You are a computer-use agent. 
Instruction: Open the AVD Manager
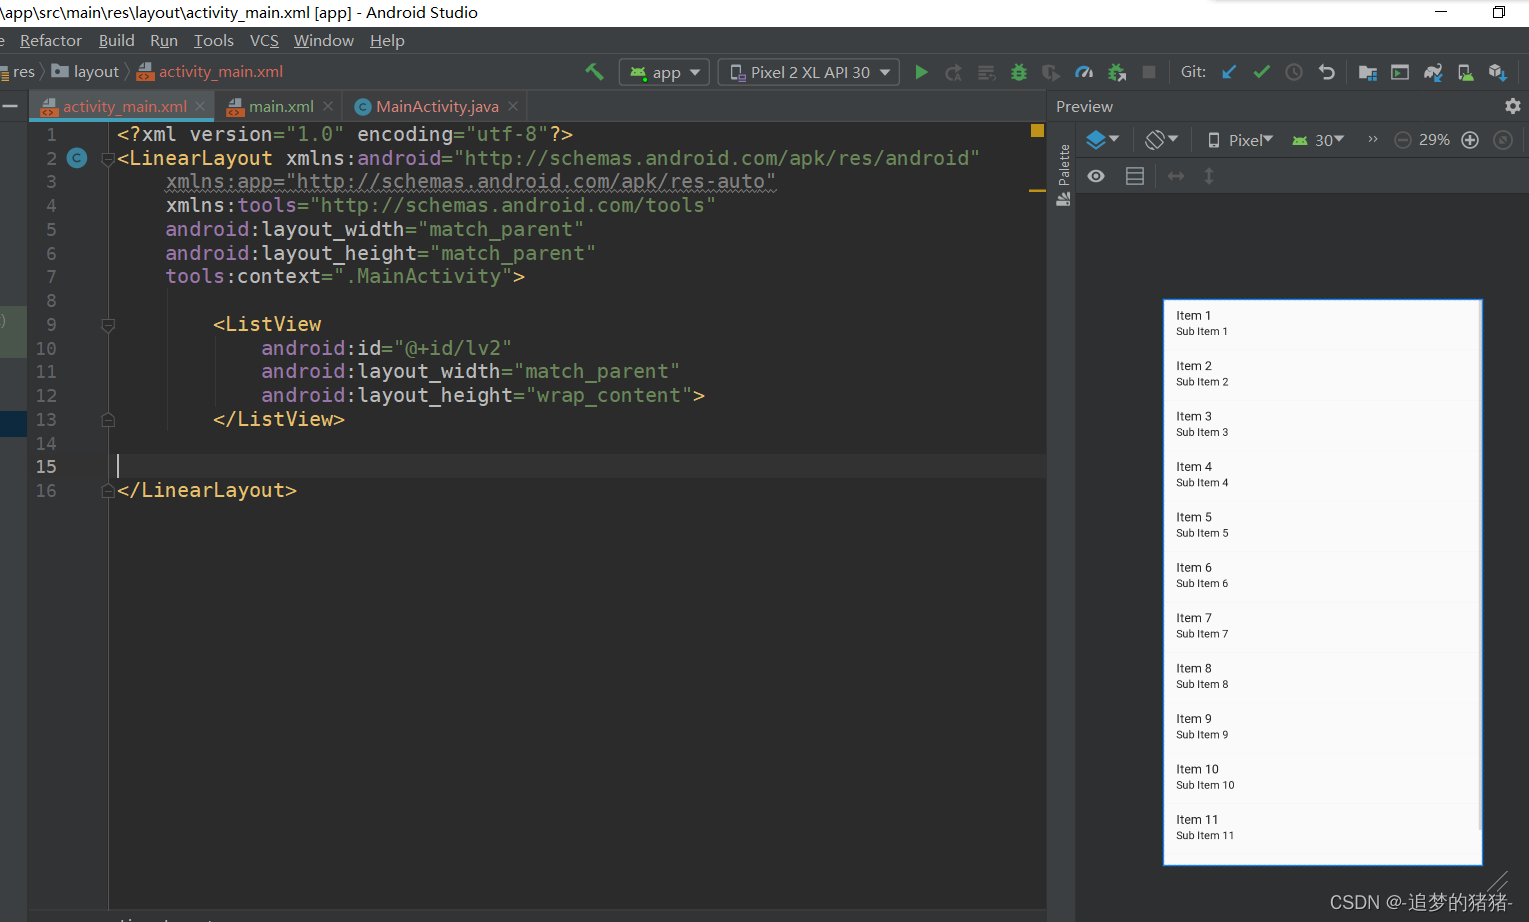[1466, 71]
